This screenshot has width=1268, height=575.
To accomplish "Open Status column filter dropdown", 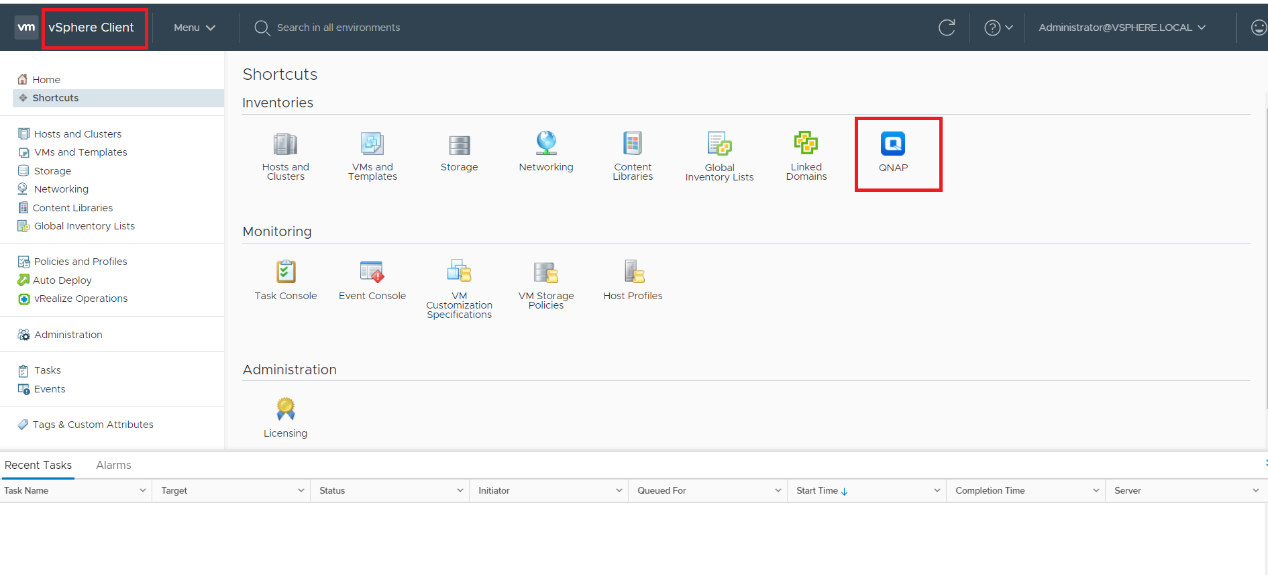I will (460, 491).
